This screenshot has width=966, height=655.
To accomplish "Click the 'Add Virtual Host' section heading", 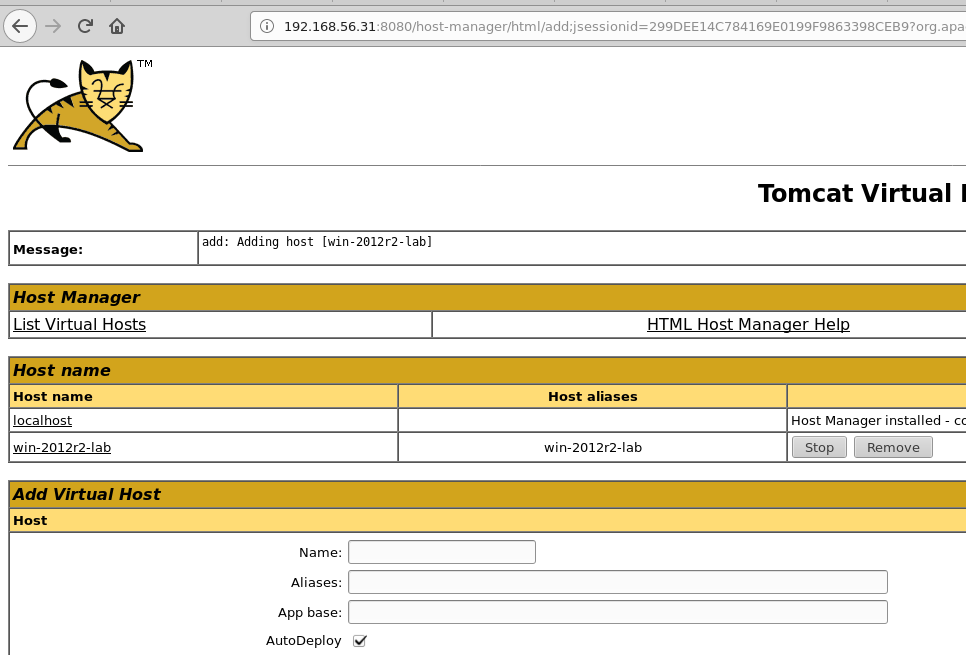I will click(x=87, y=494).
